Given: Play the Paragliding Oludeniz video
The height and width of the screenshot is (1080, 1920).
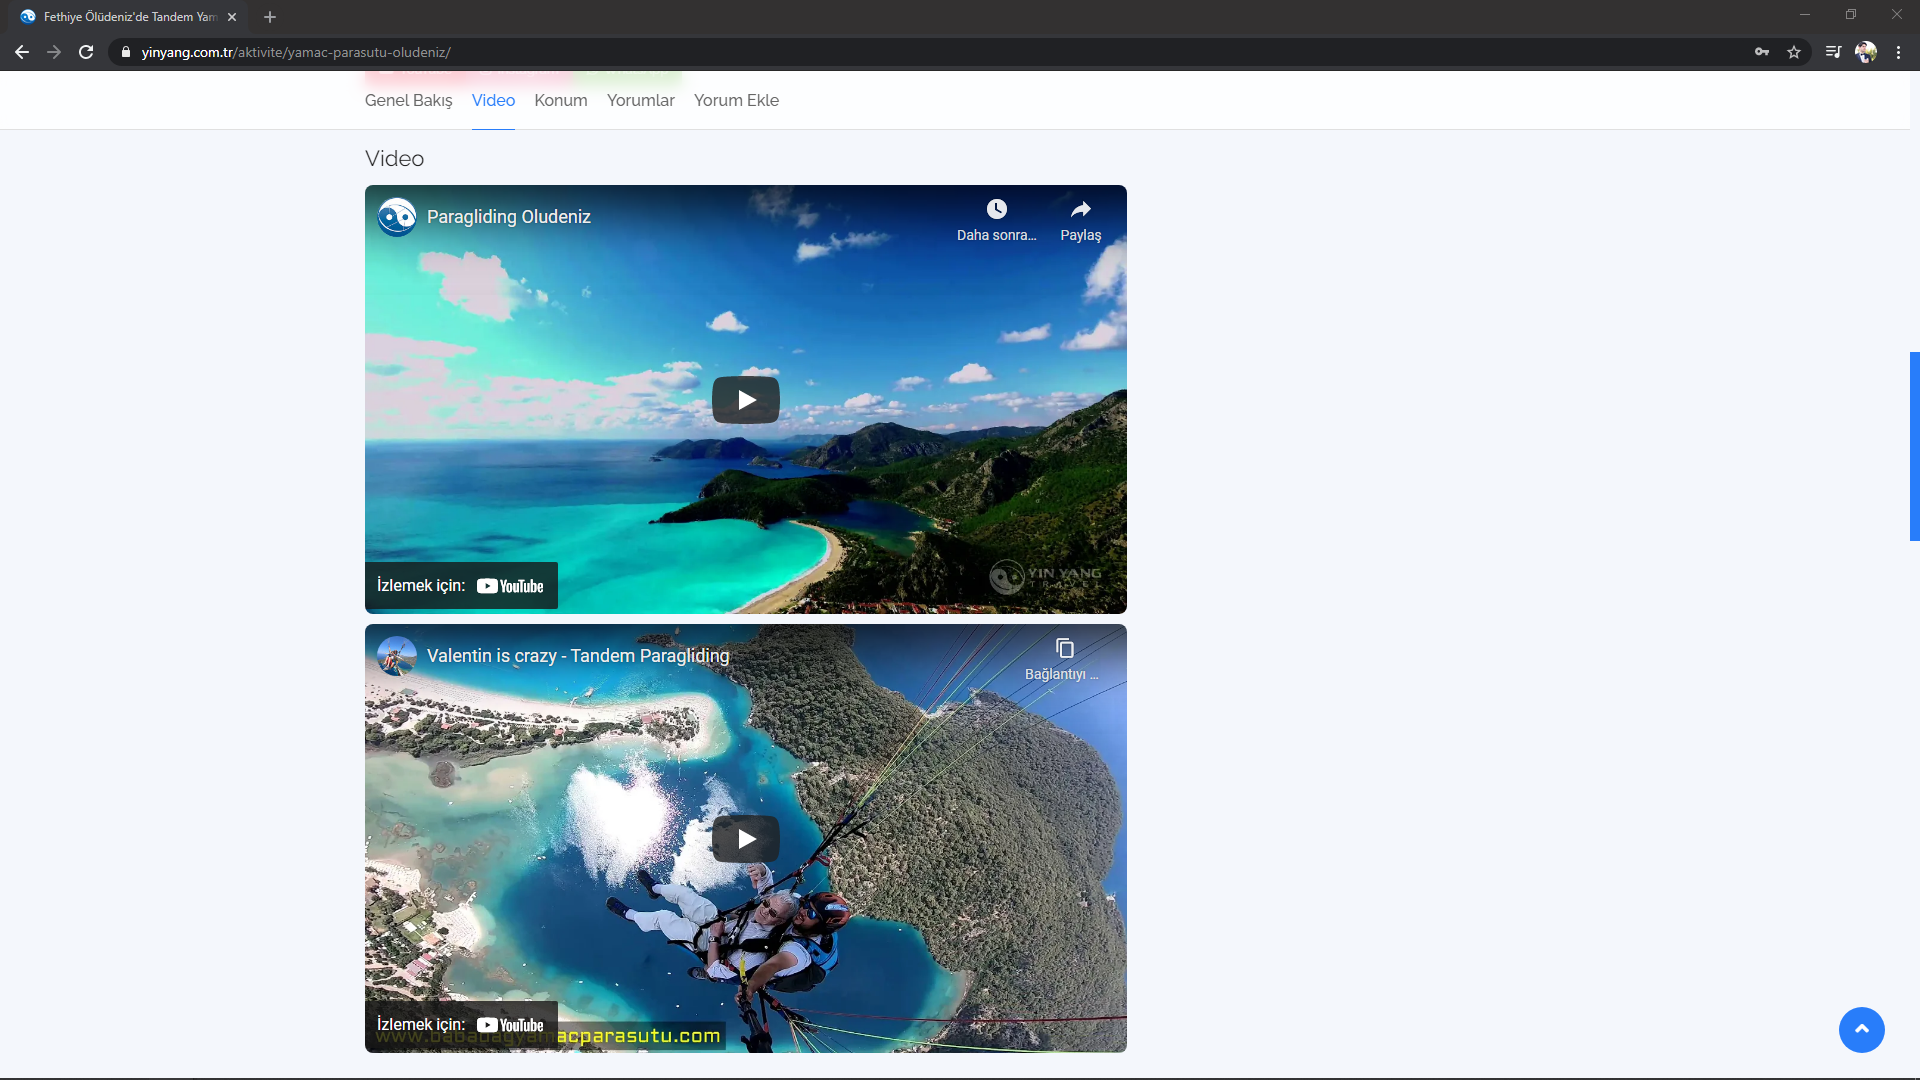Looking at the screenshot, I should pos(745,400).
